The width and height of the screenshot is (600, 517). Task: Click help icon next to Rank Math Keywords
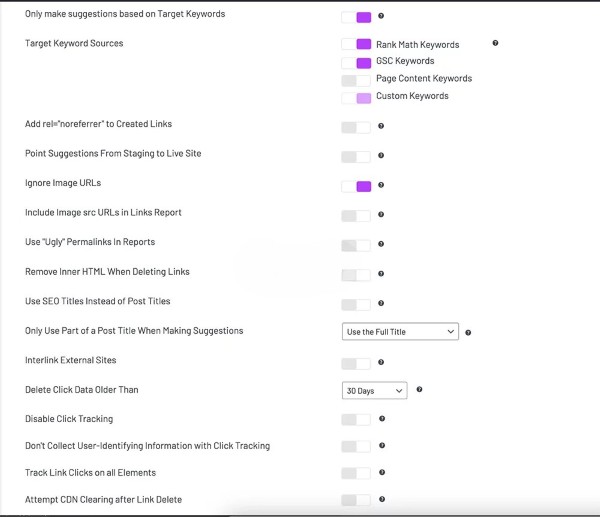pos(495,44)
